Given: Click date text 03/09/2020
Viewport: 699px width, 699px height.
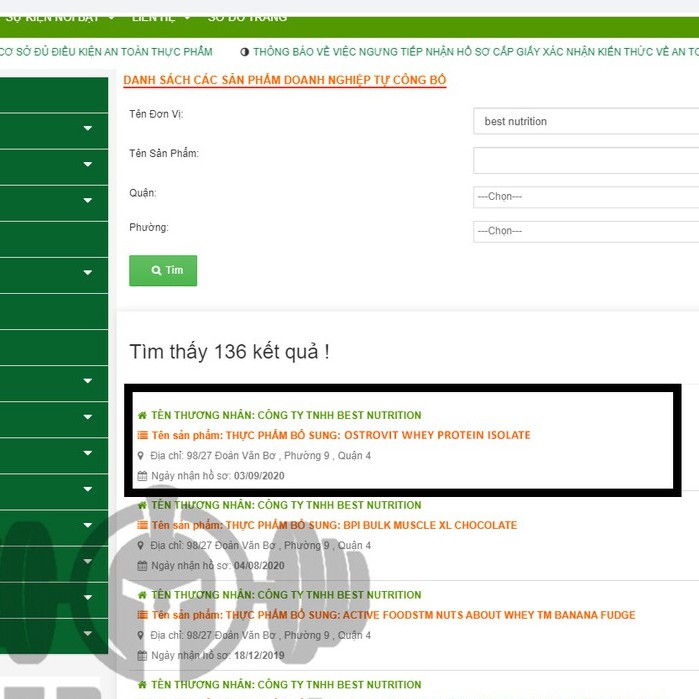Looking at the screenshot, I should coord(259,476).
